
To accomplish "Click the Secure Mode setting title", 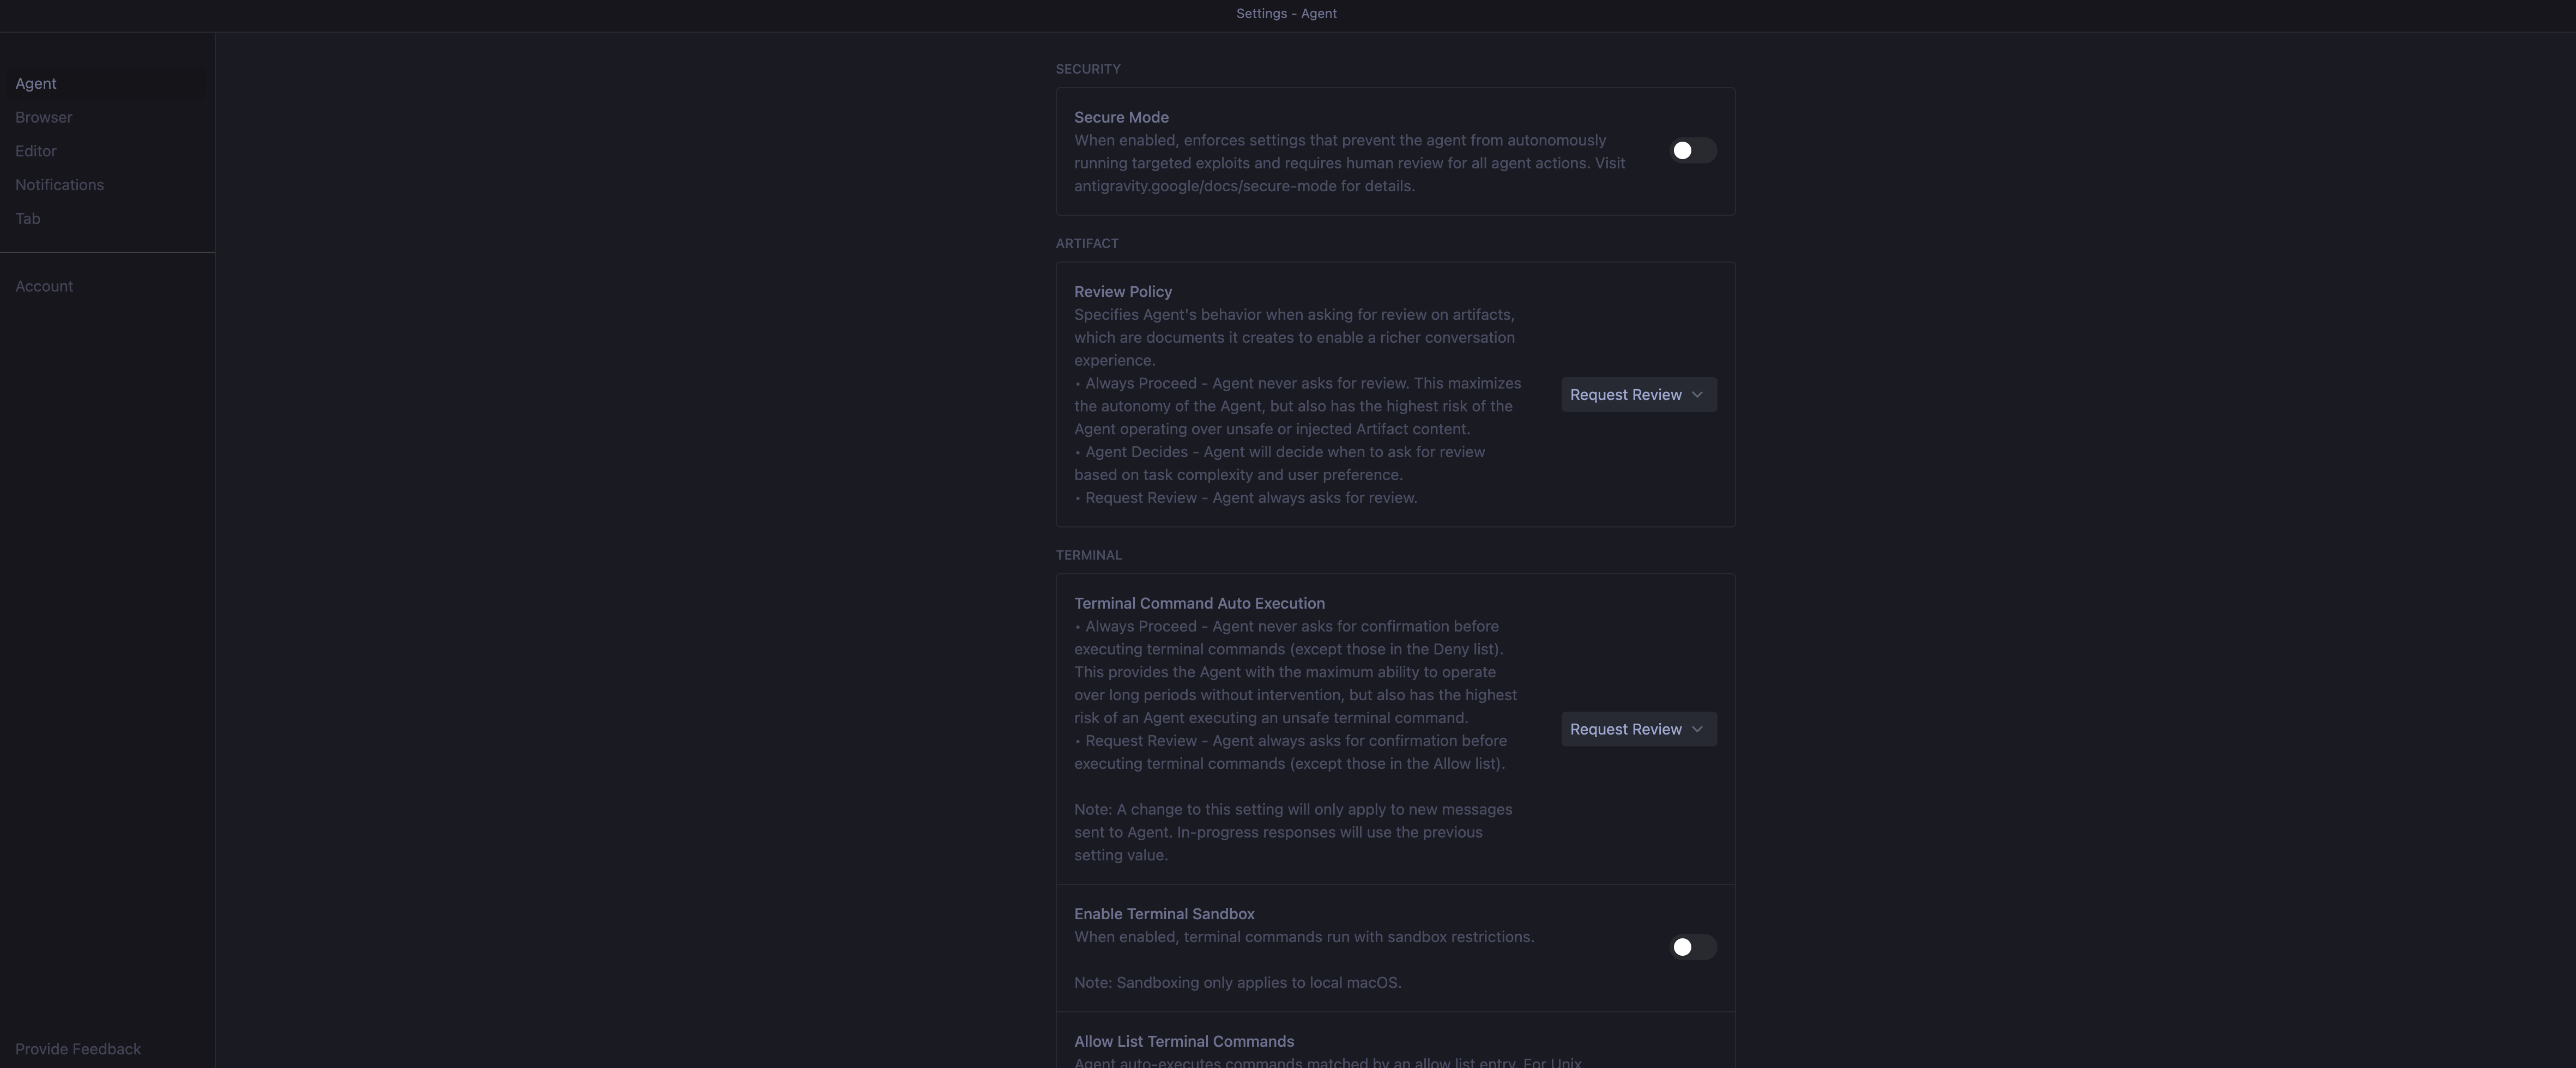I will pos(1121,118).
